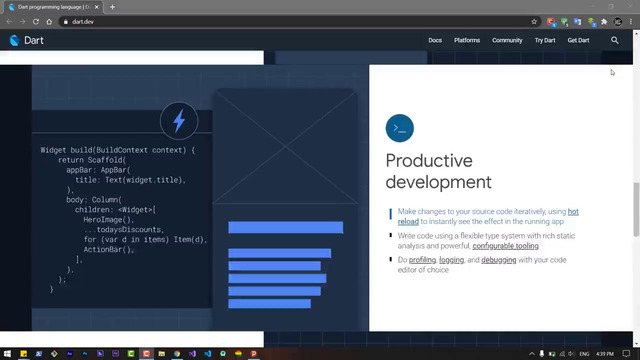Open Visual Studio purple taskbar icon
The height and width of the screenshot is (360, 640).
coord(192,353)
